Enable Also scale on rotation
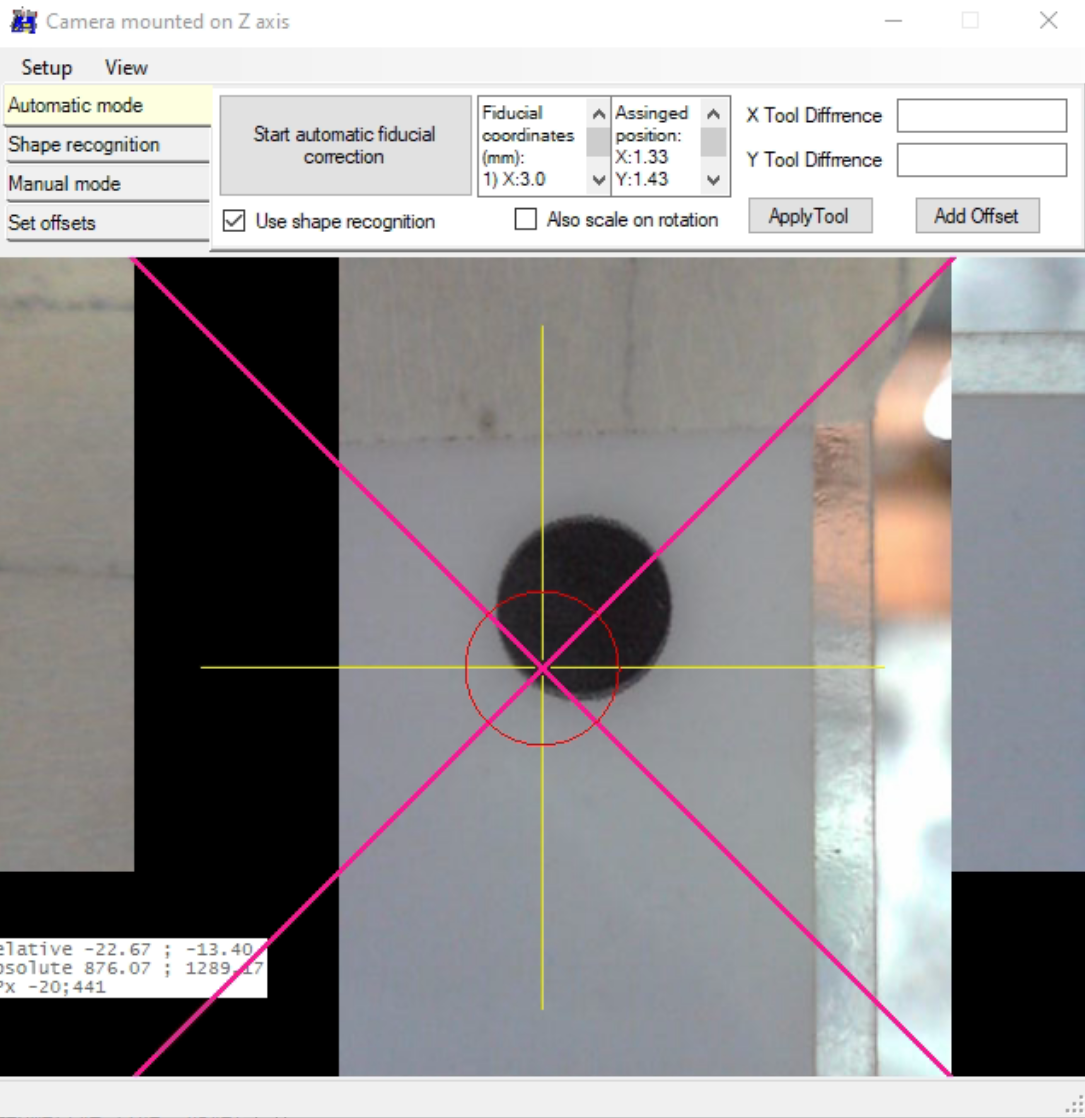1085x1118 pixels. [526, 220]
